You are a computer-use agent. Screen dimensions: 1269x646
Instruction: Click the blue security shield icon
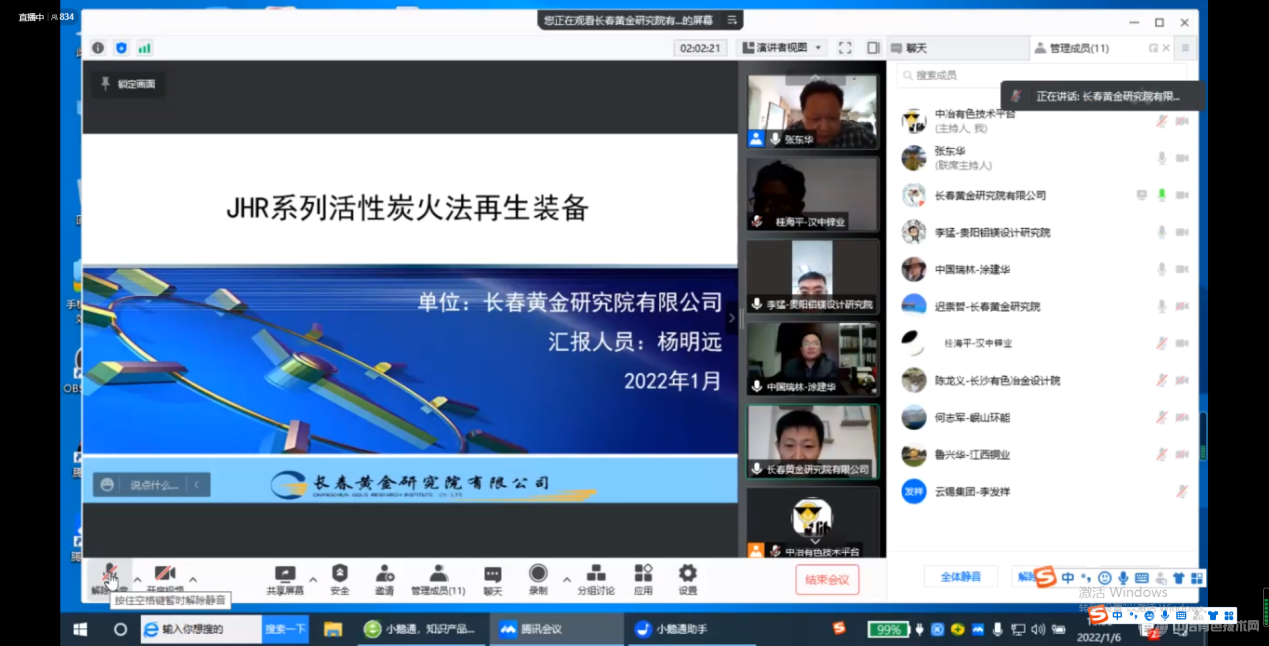pos(121,47)
